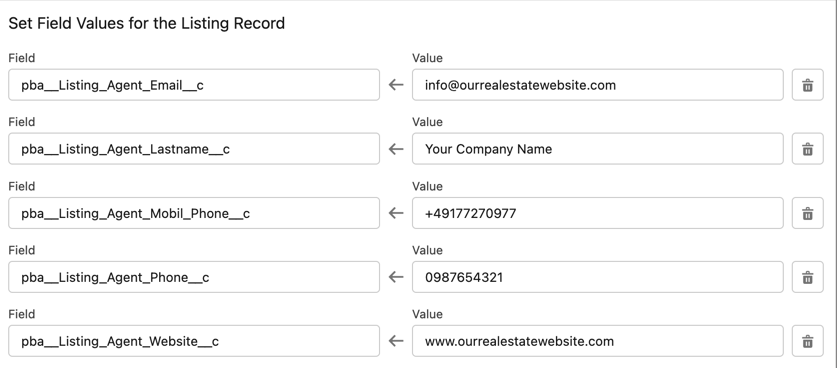Viewport: 837px width, 368px height.
Task: Open the pba__Listing_Agent_Email__c field picker
Action: (194, 85)
